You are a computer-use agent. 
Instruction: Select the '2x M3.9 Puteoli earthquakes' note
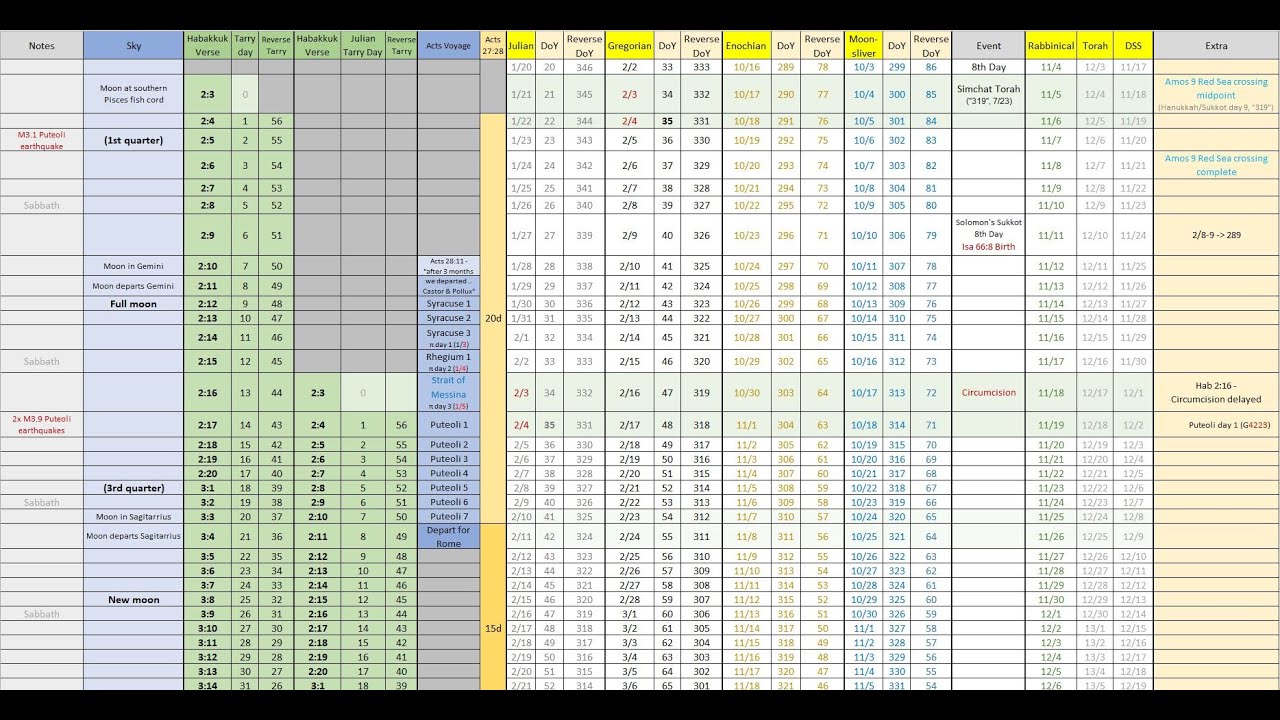[42, 424]
